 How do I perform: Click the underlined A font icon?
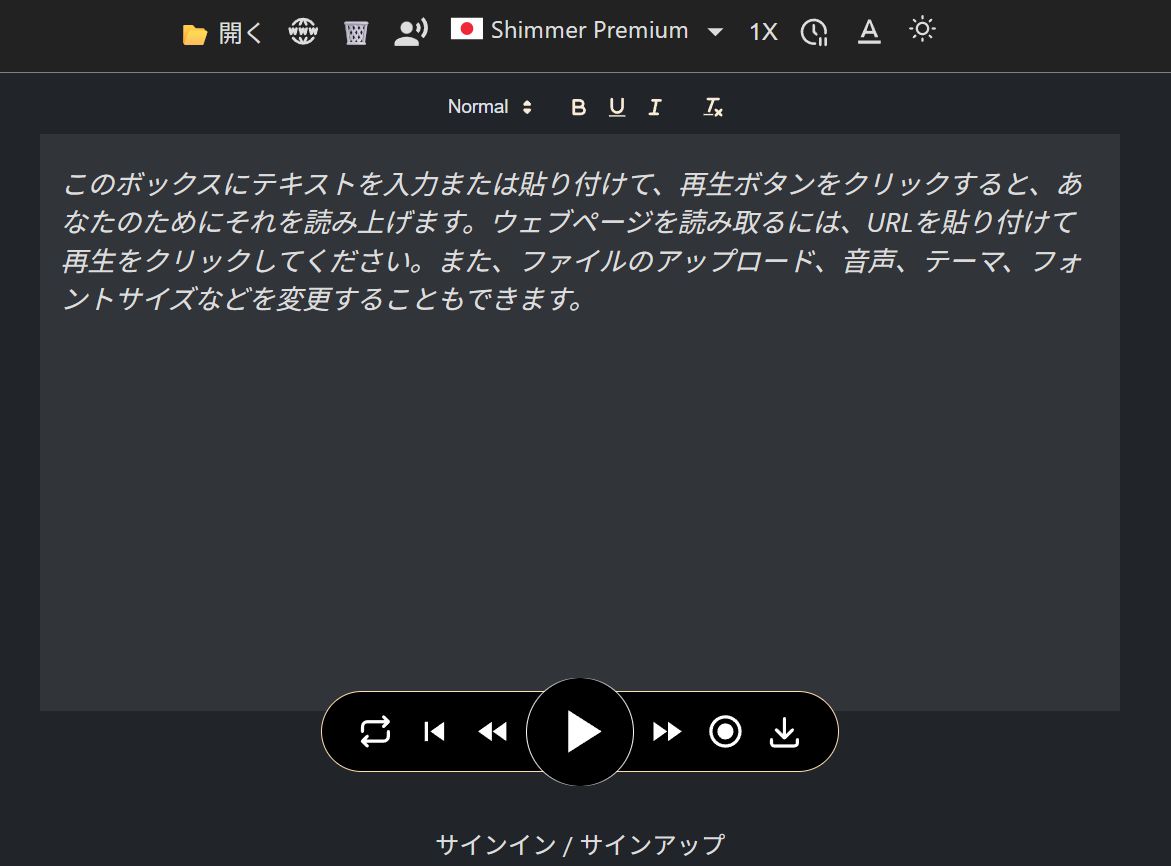tap(869, 32)
